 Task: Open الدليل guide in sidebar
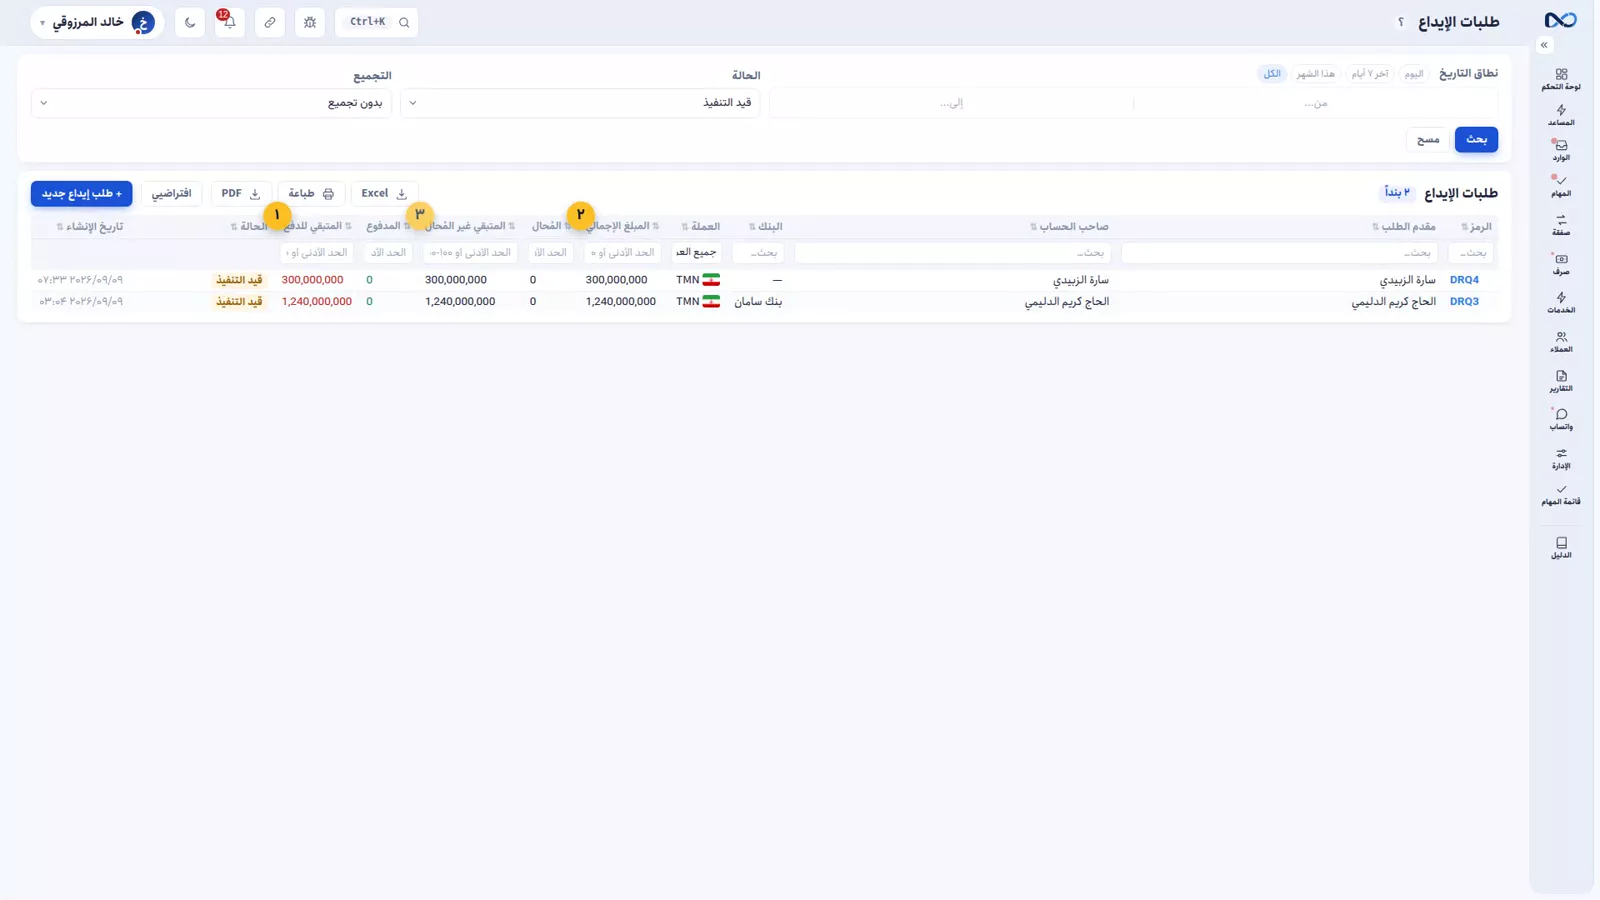pos(1561,547)
